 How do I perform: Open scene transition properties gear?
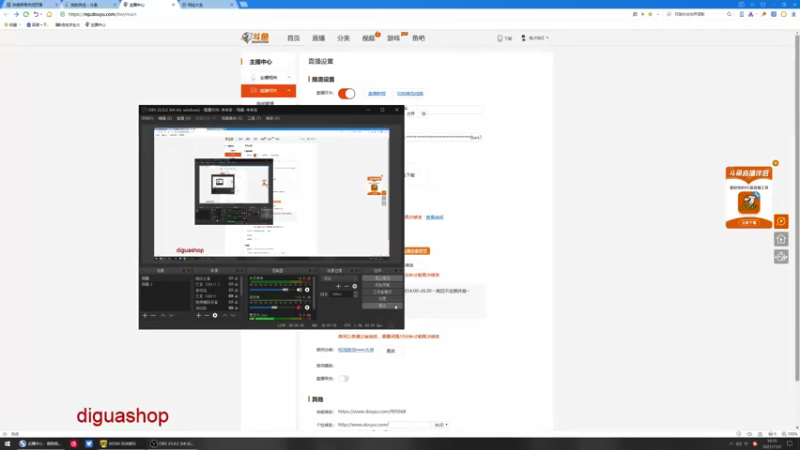point(355,286)
